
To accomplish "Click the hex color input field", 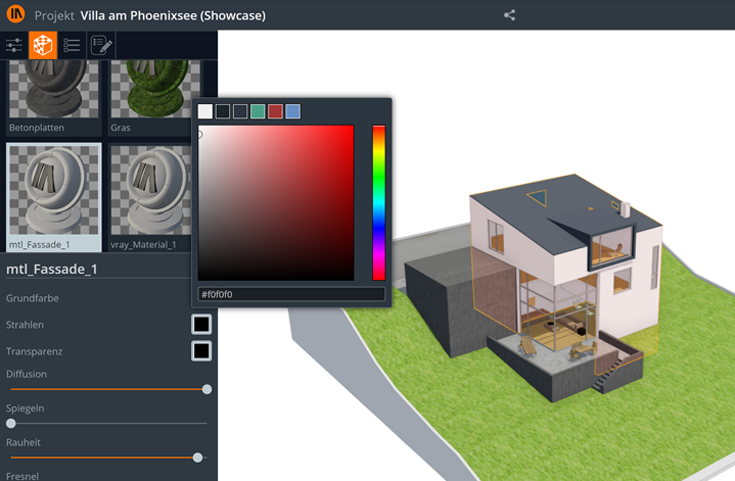I will (x=291, y=294).
